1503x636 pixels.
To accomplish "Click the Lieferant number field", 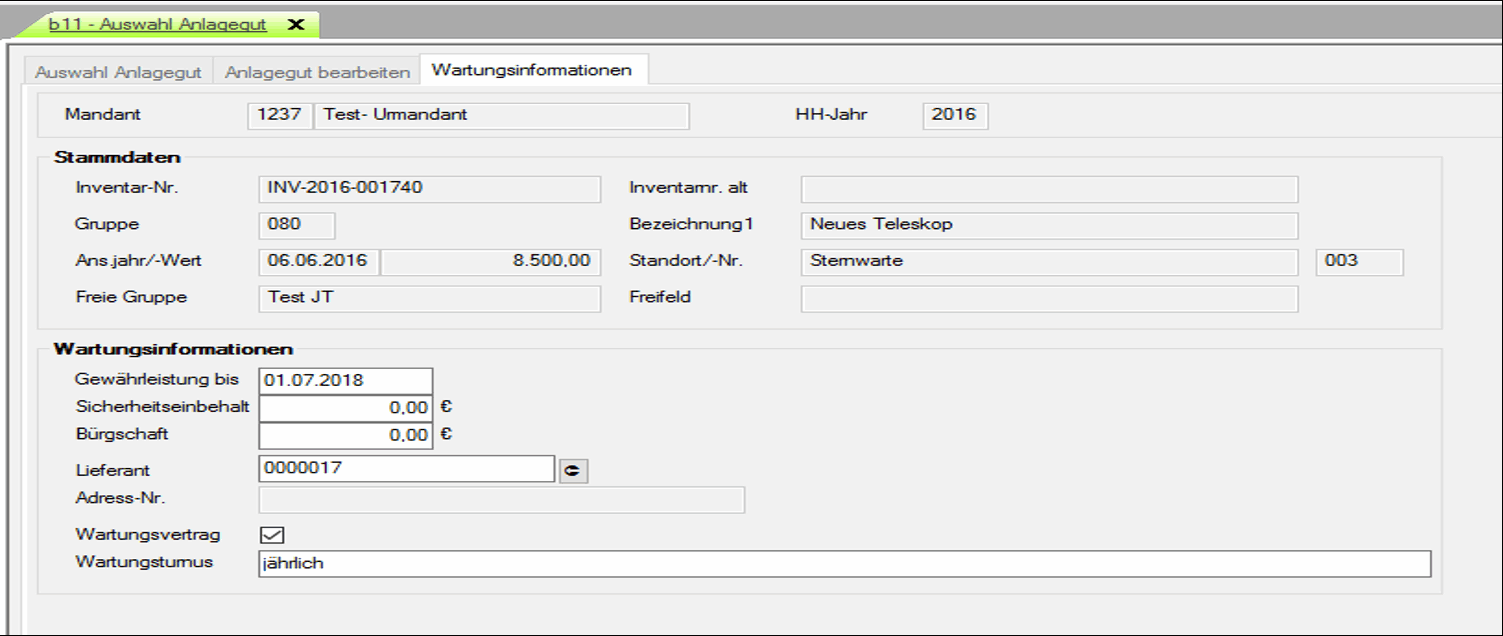I will (x=406, y=468).
